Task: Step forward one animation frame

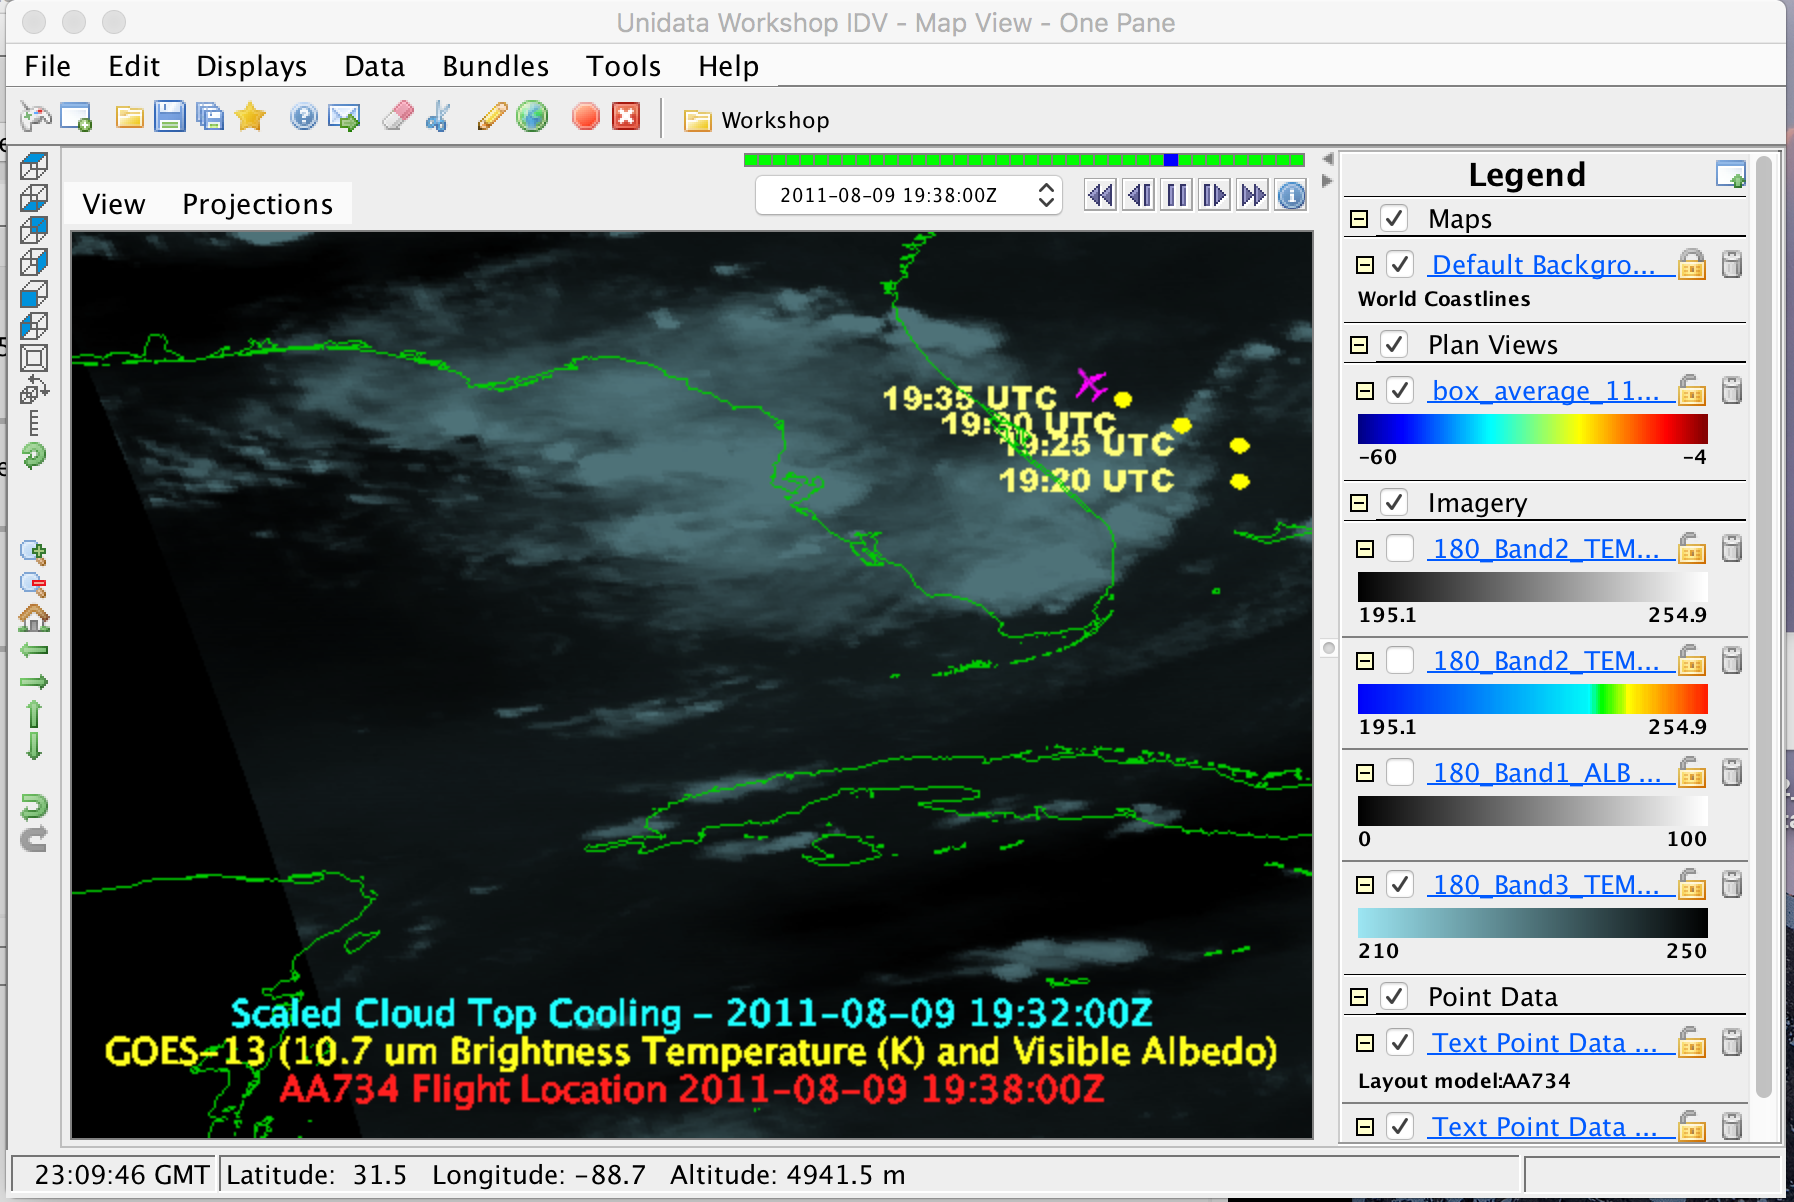Action: [1214, 195]
